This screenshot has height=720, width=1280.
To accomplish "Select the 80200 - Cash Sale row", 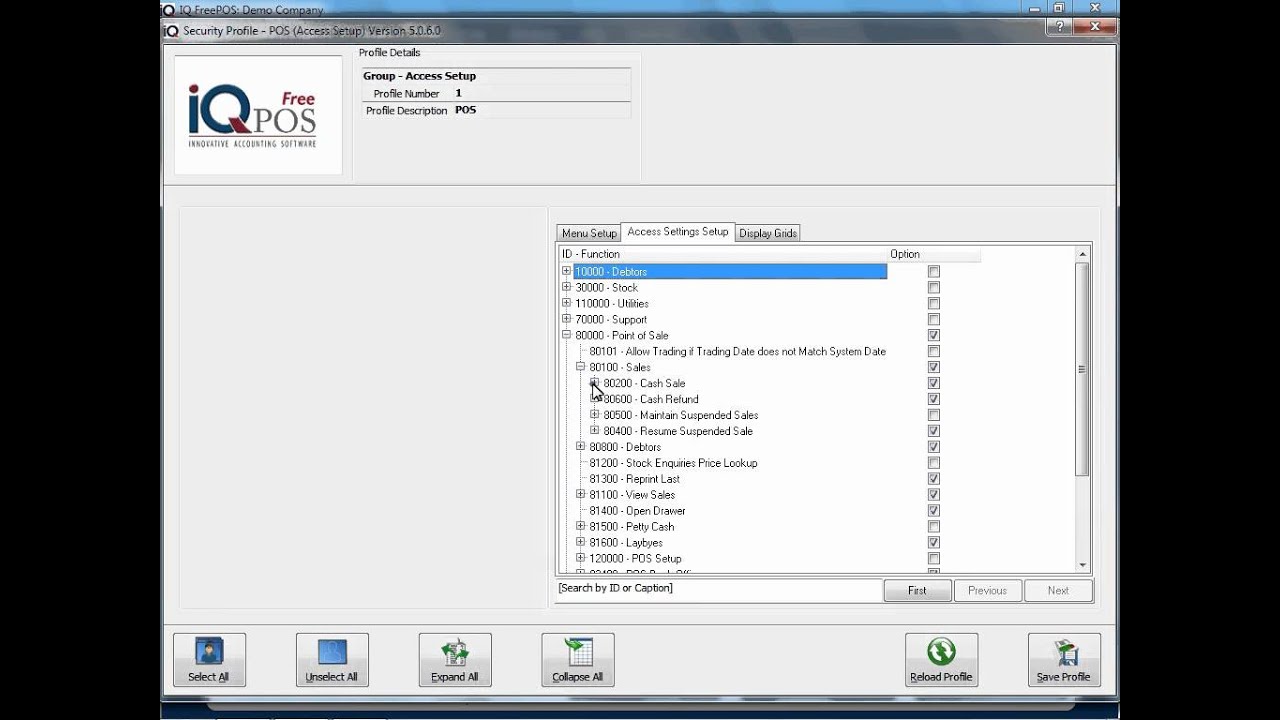I will click(x=644, y=383).
